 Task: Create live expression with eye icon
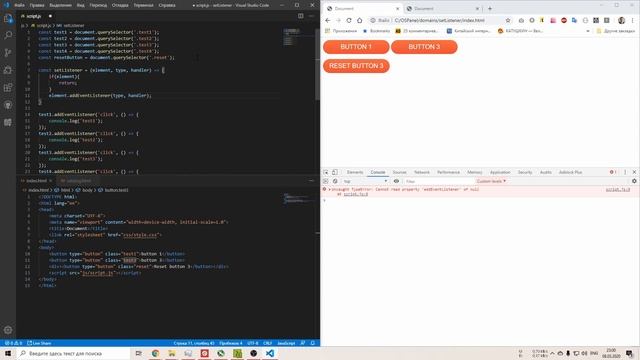coord(396,181)
